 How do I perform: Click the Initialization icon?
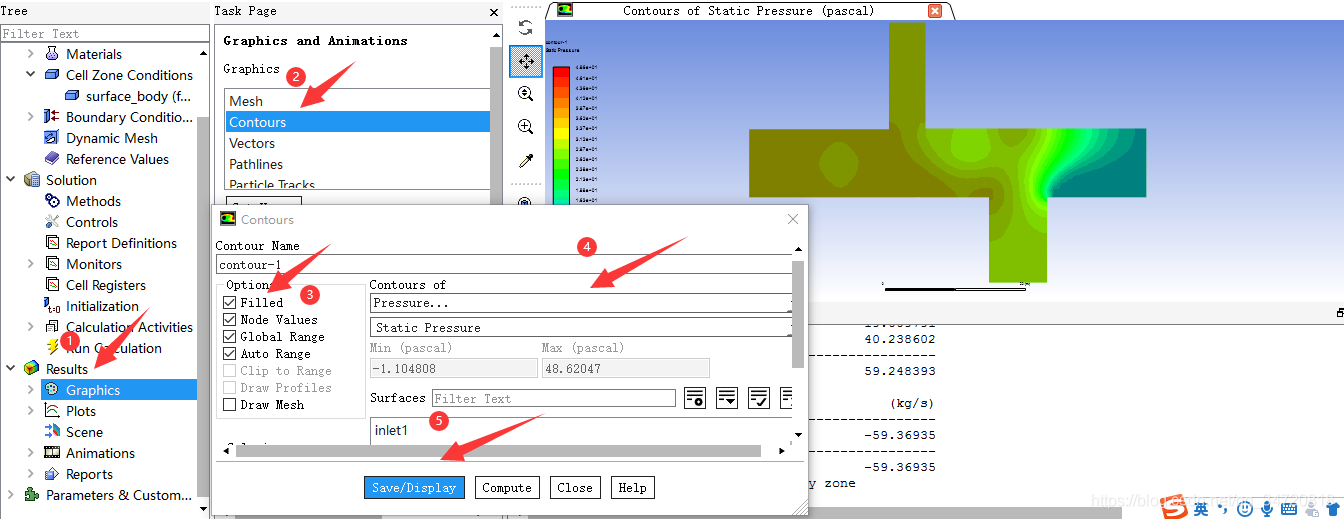pyautogui.click(x=52, y=306)
